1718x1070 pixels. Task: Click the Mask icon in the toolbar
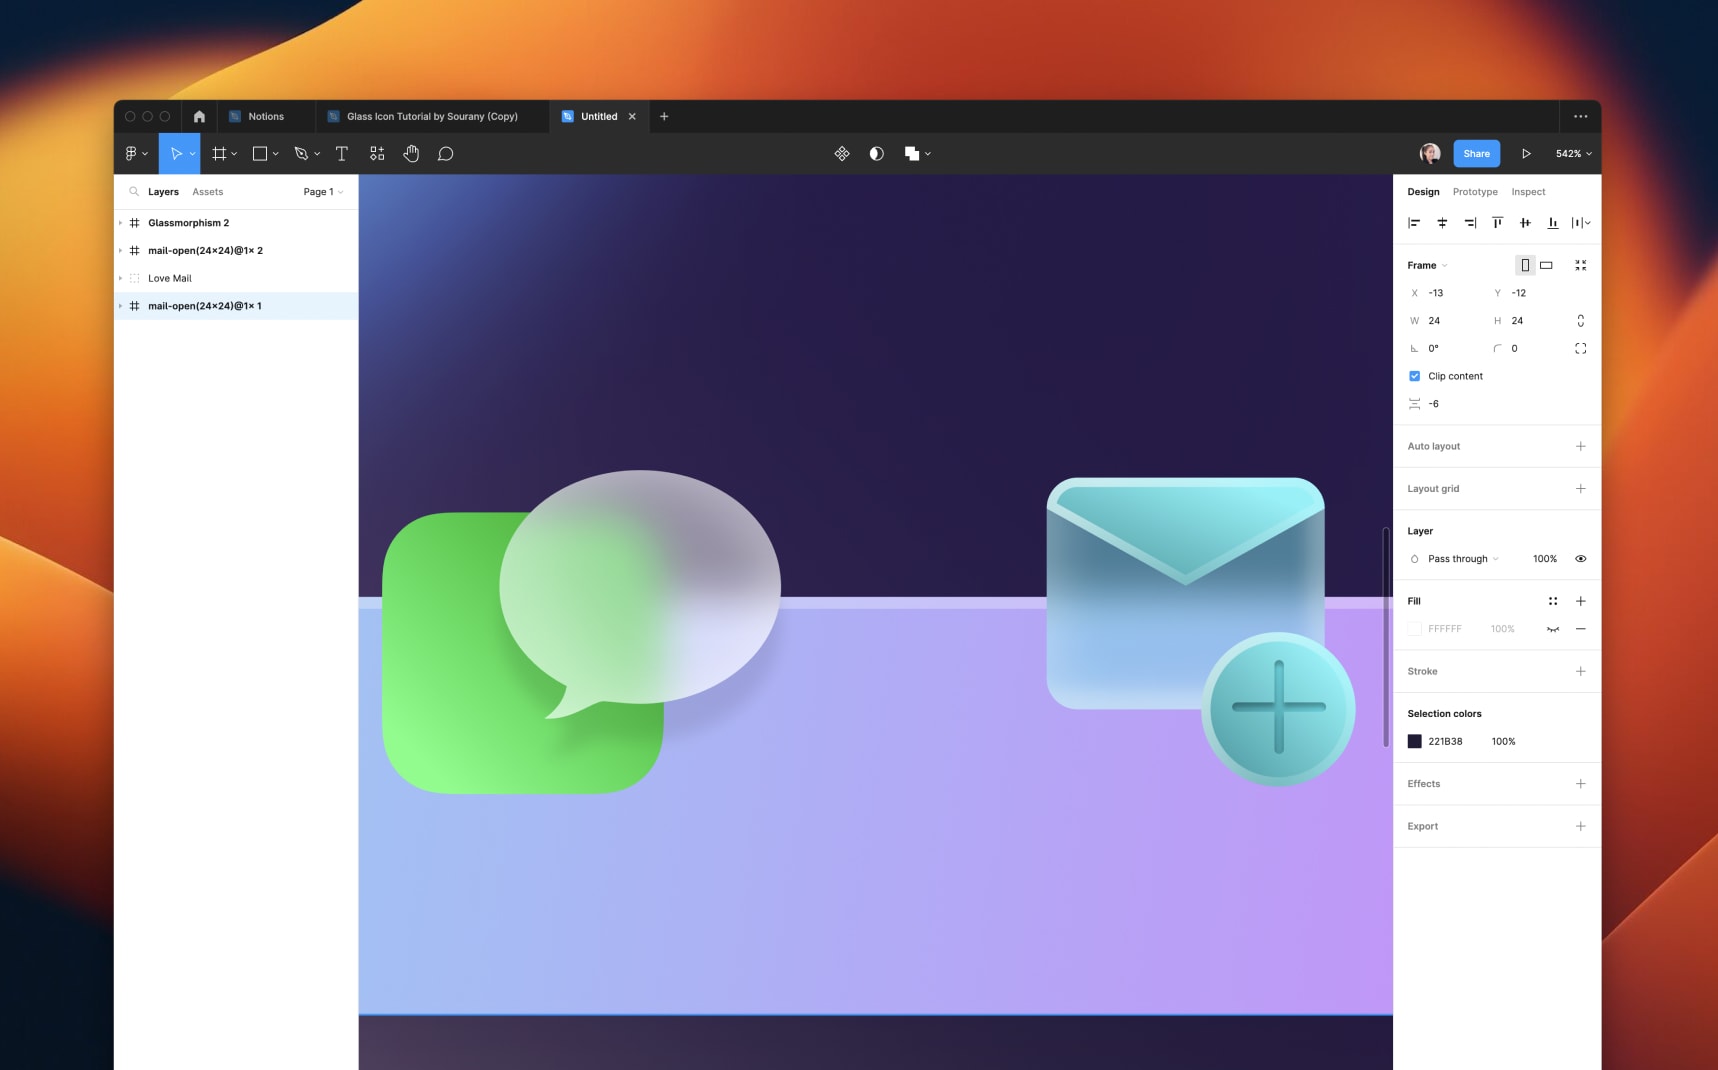(875, 153)
